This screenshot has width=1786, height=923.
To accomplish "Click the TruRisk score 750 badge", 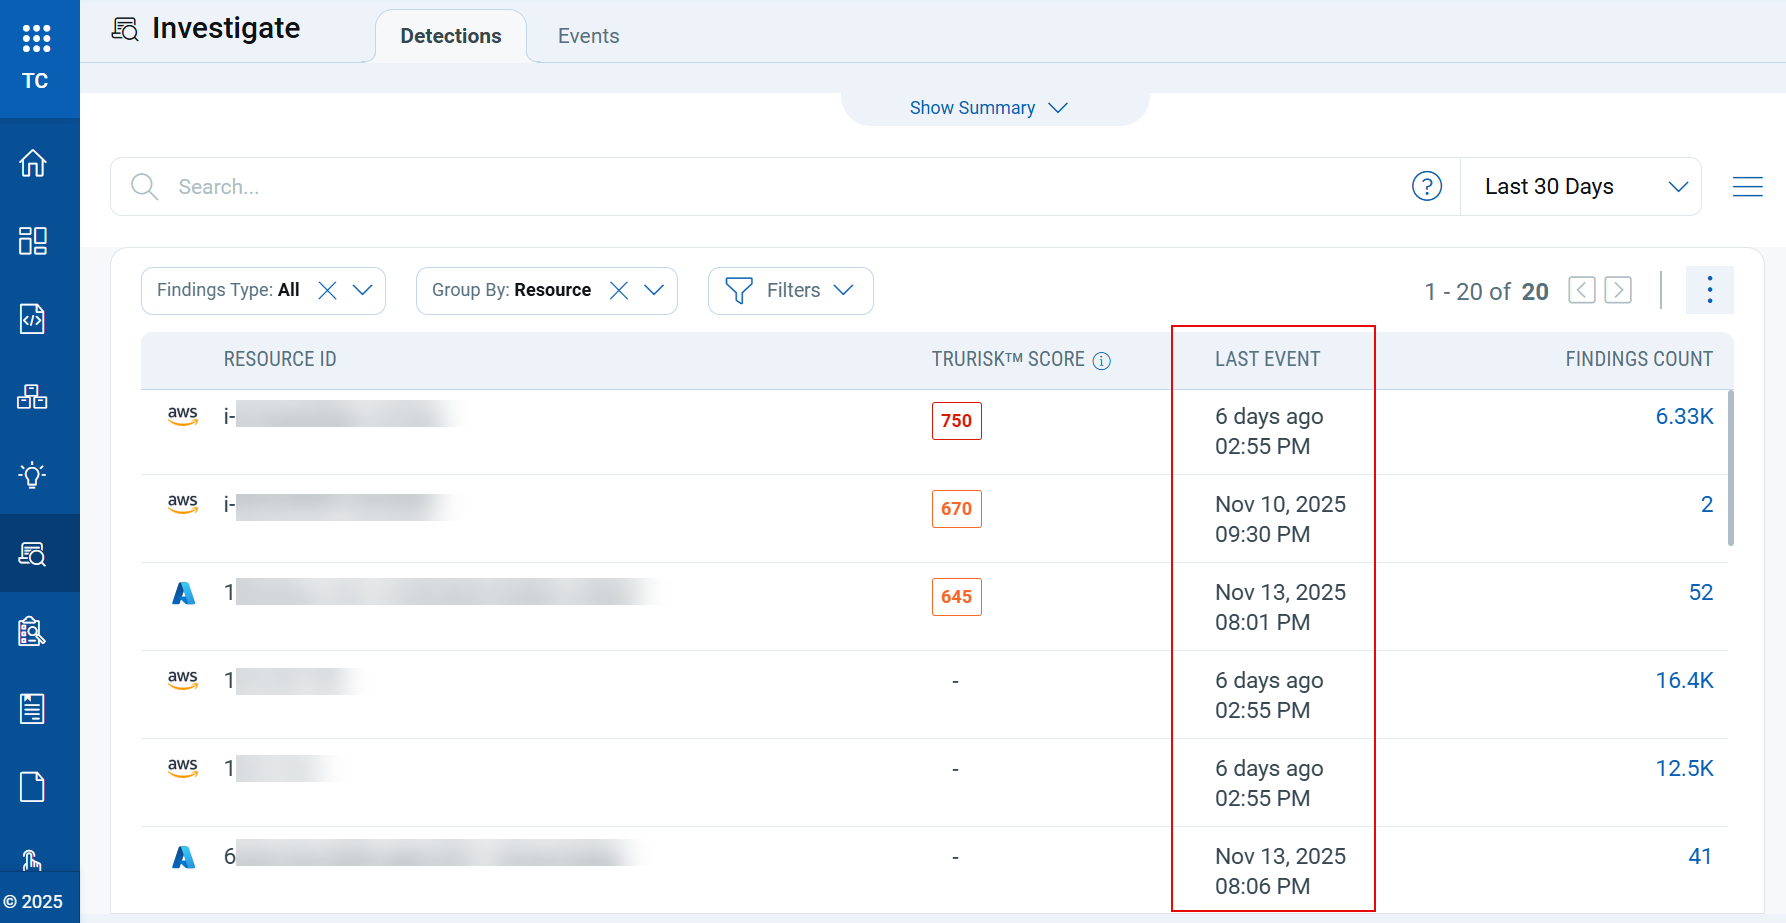I will pos(957,421).
